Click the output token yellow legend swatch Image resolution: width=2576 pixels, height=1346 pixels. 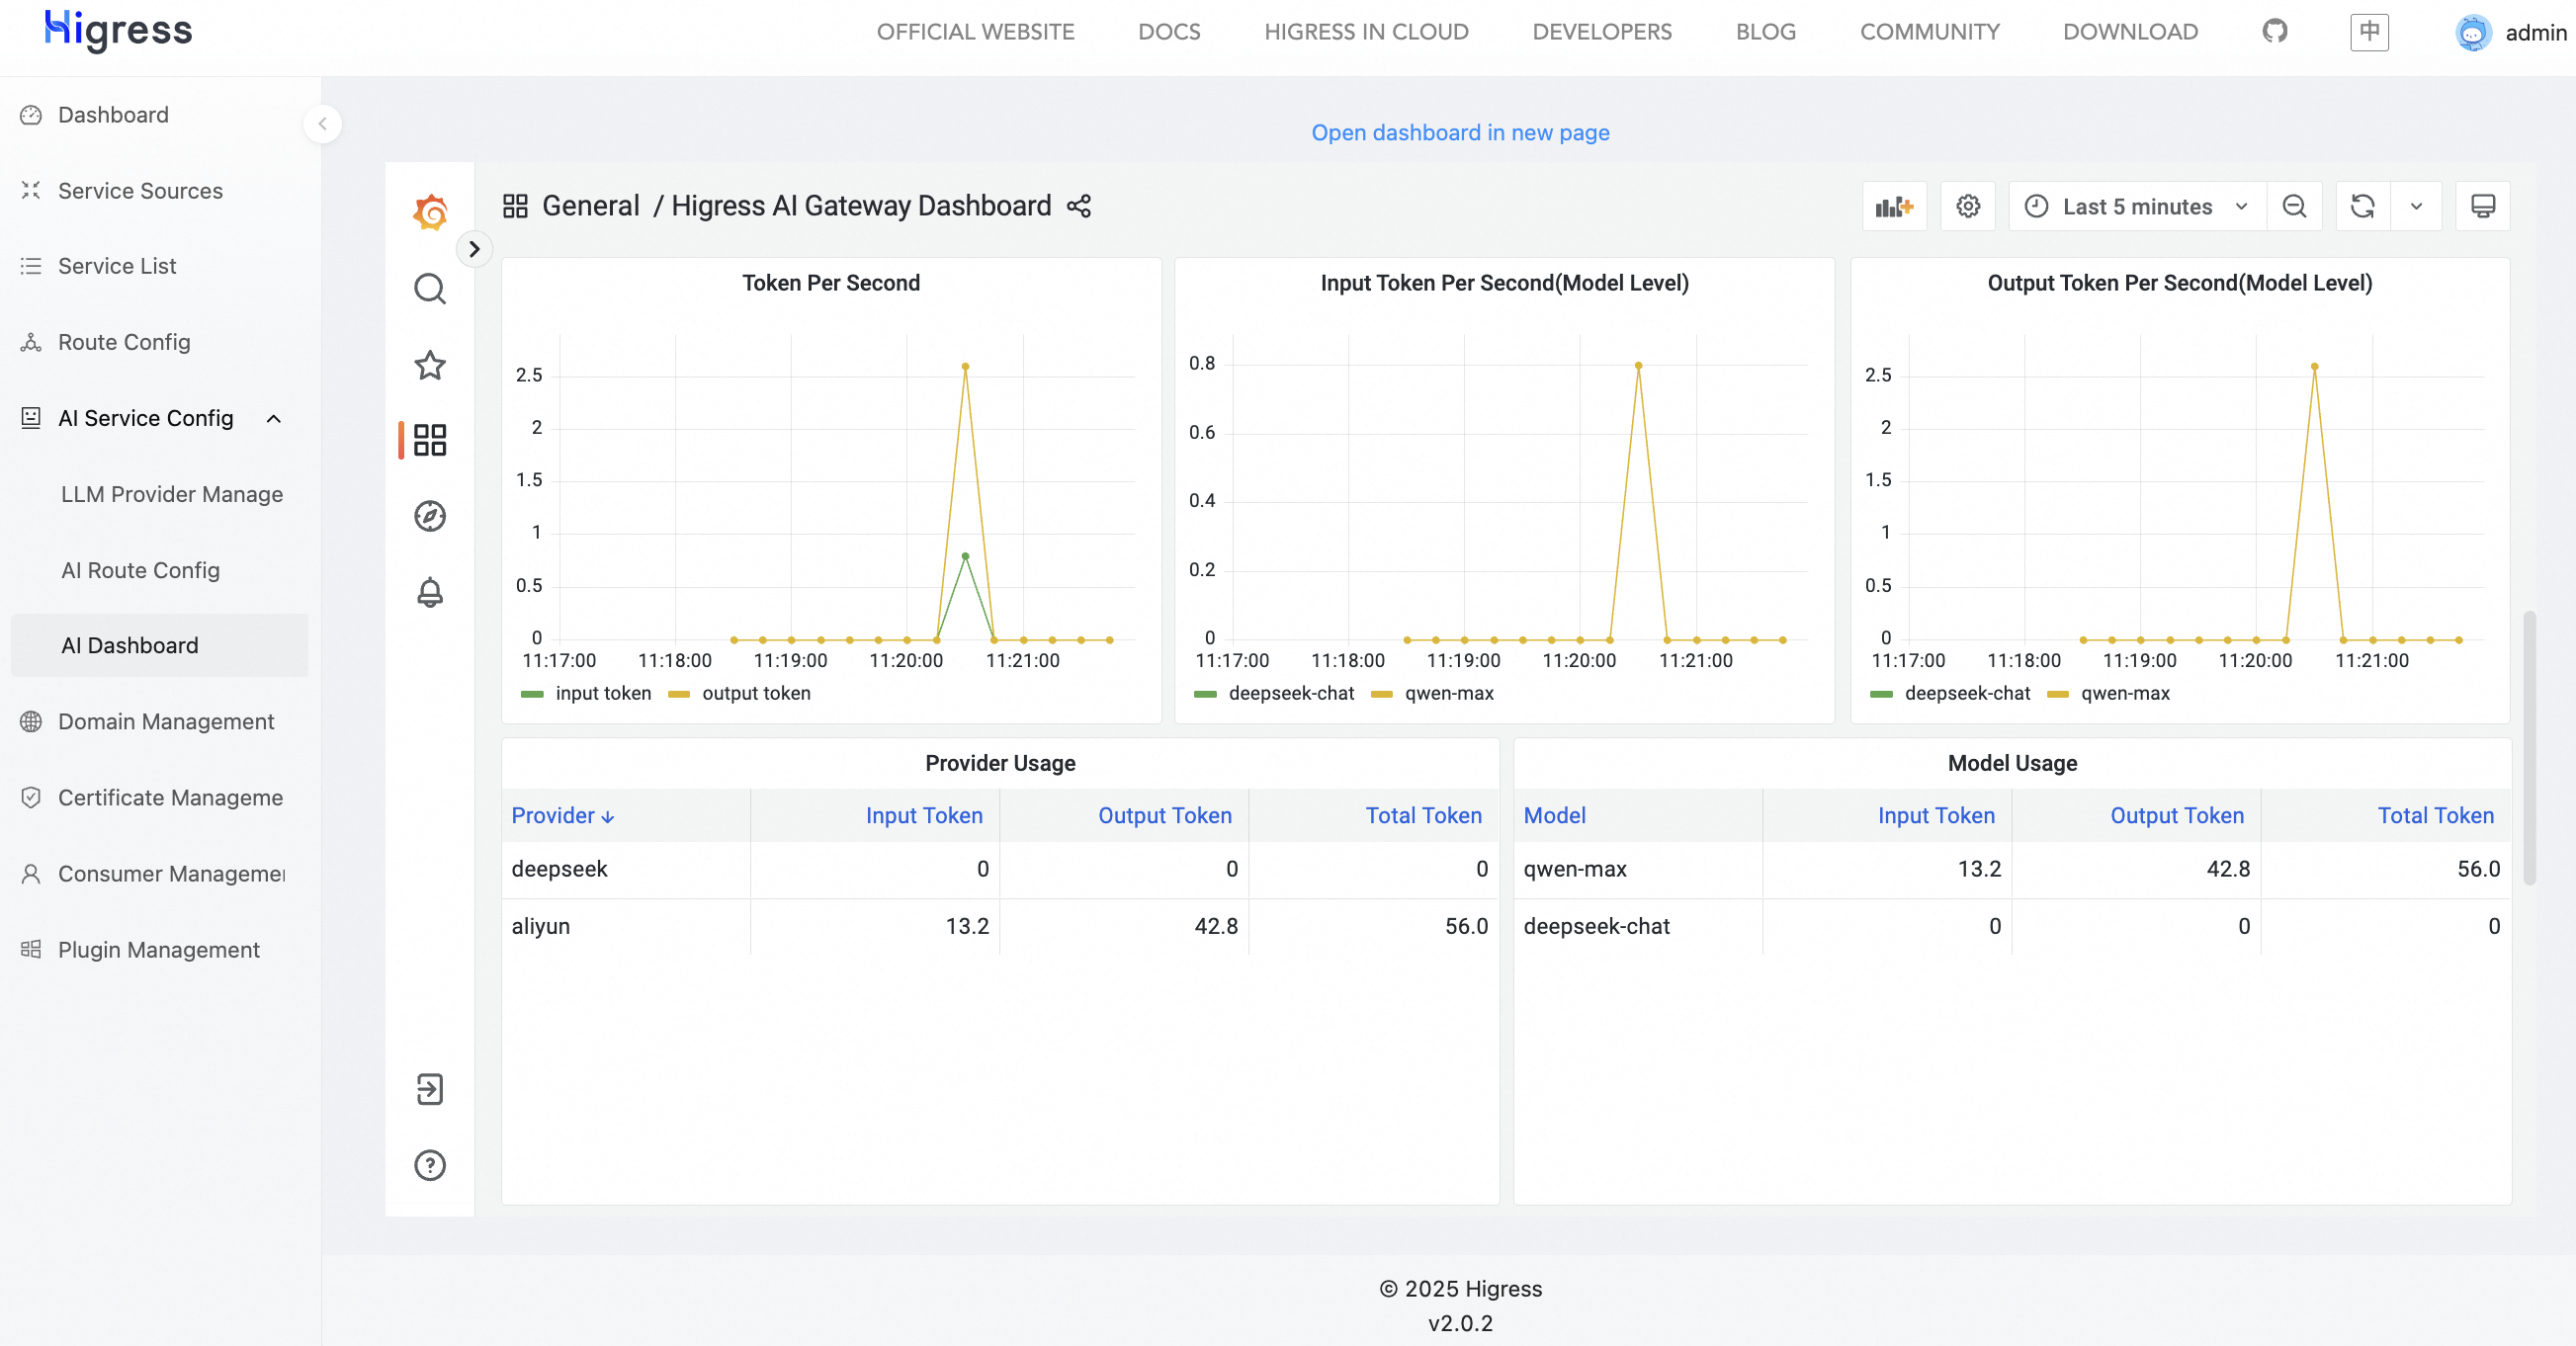pyautogui.click(x=679, y=694)
